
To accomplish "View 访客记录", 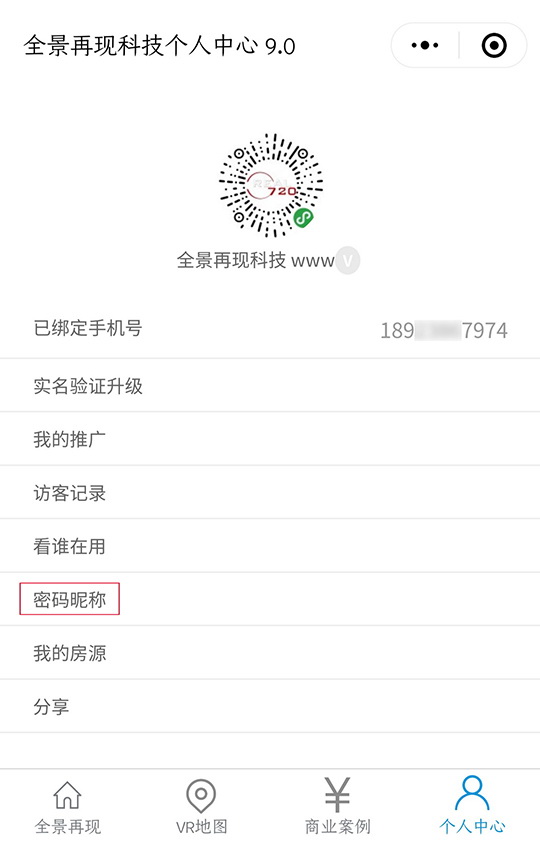I will [270, 493].
